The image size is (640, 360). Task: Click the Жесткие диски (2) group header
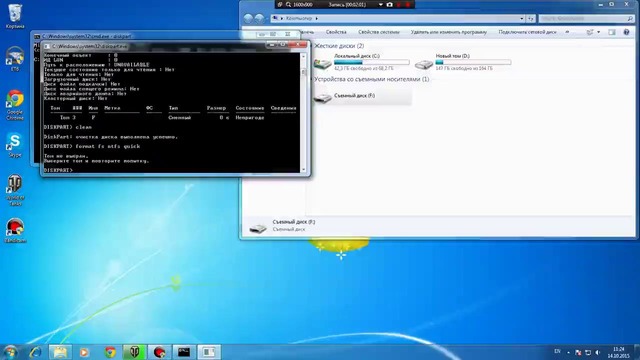coord(339,46)
